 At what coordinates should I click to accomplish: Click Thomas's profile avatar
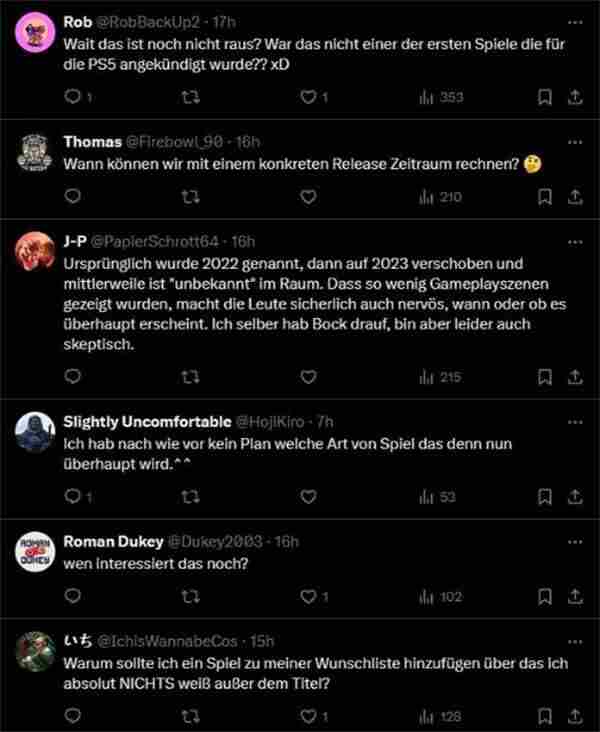pos(35,155)
